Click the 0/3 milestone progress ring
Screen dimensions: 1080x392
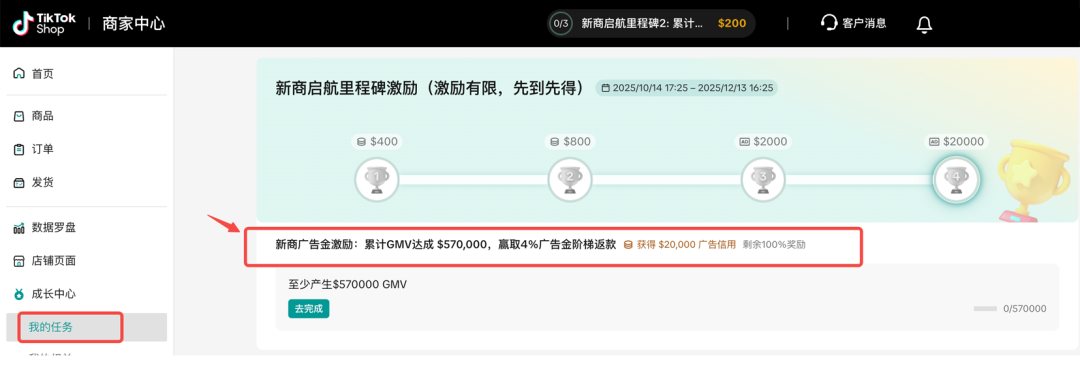[x=561, y=23]
